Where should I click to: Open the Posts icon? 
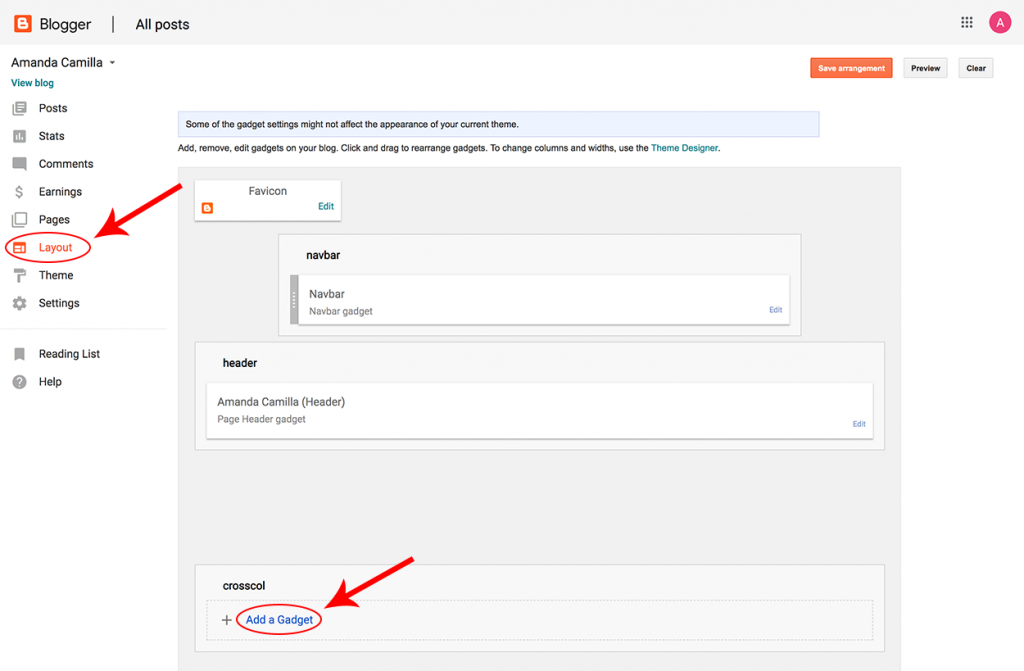pyautogui.click(x=18, y=108)
